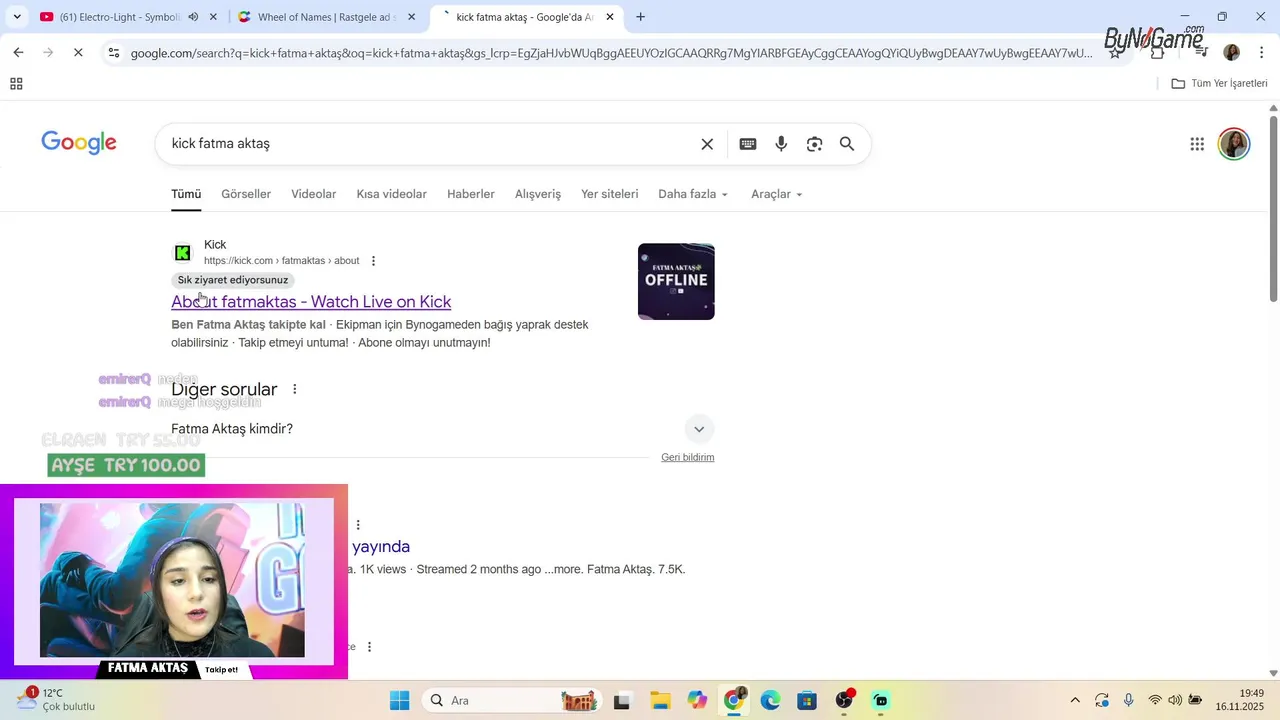The width and height of the screenshot is (1280, 720).
Task: Go to the Google homepage logo
Action: [x=79, y=143]
